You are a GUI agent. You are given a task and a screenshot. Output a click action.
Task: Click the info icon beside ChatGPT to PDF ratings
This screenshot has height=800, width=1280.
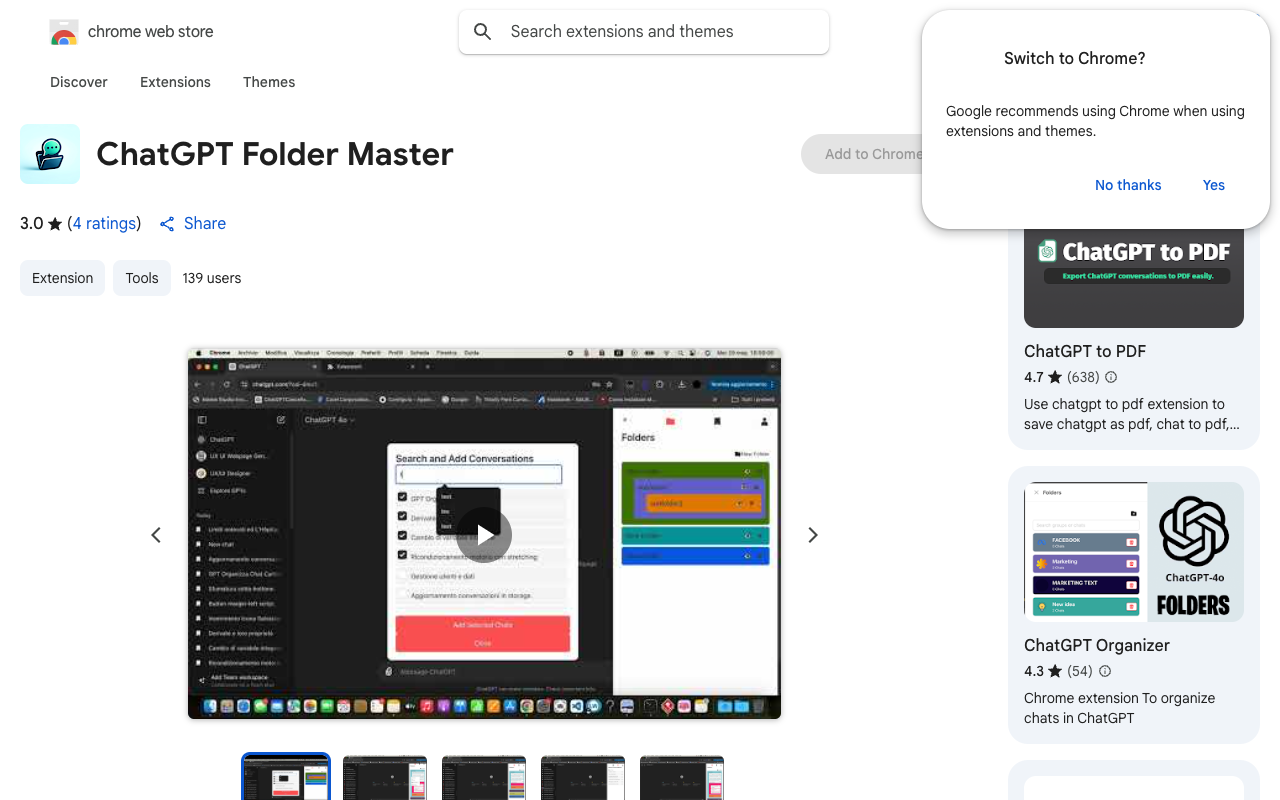[1111, 377]
